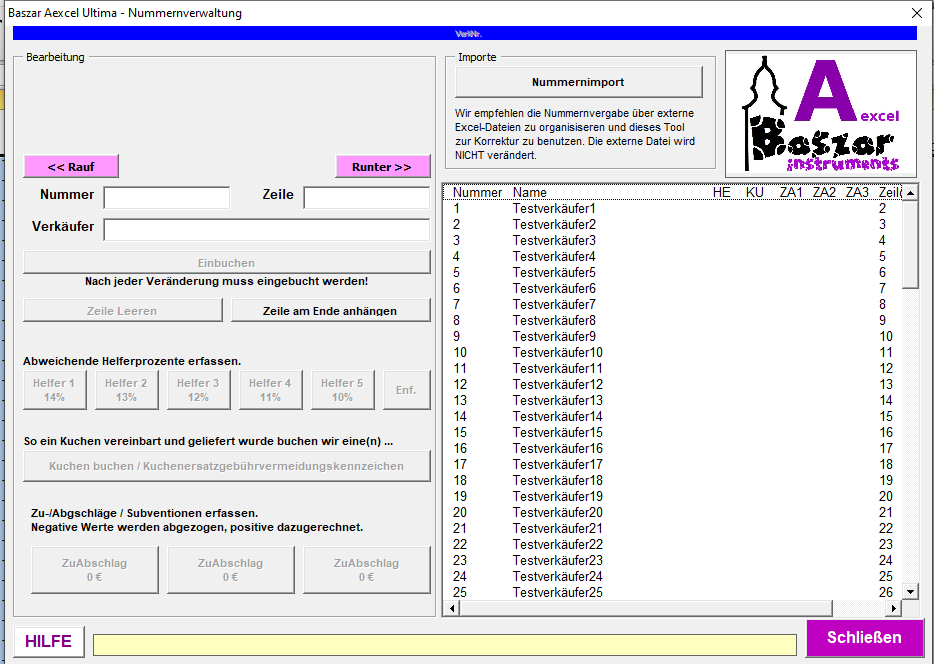Viewport: 934px width, 664px height.
Task: Click the ZA1 column header
Action: (x=791, y=192)
